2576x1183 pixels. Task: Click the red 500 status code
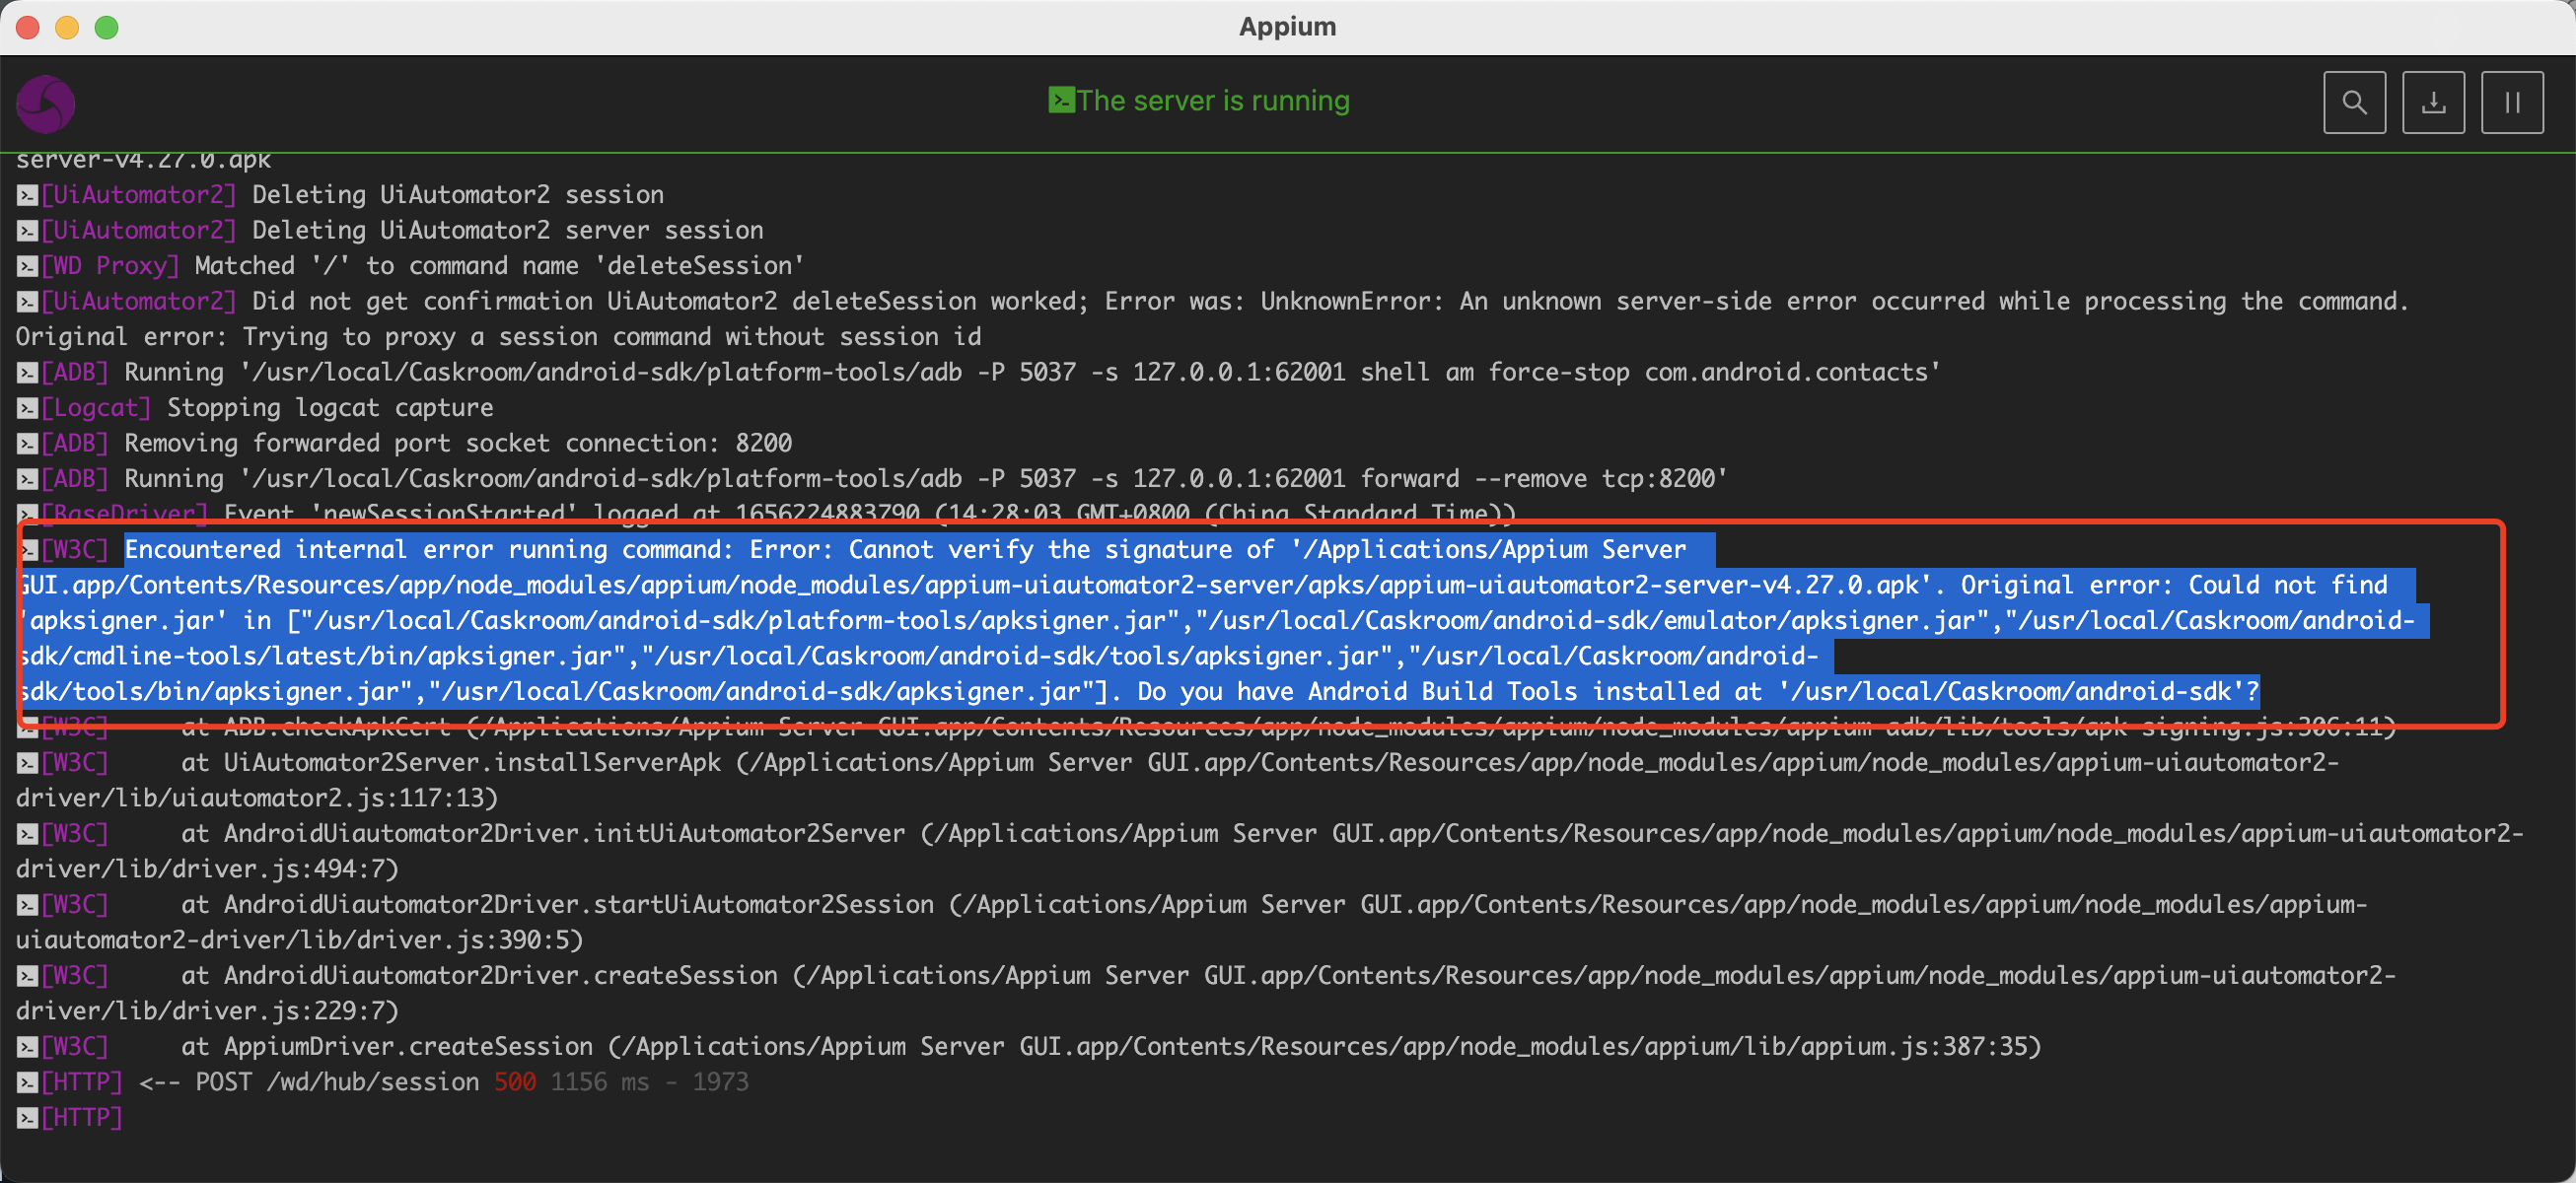point(514,1081)
